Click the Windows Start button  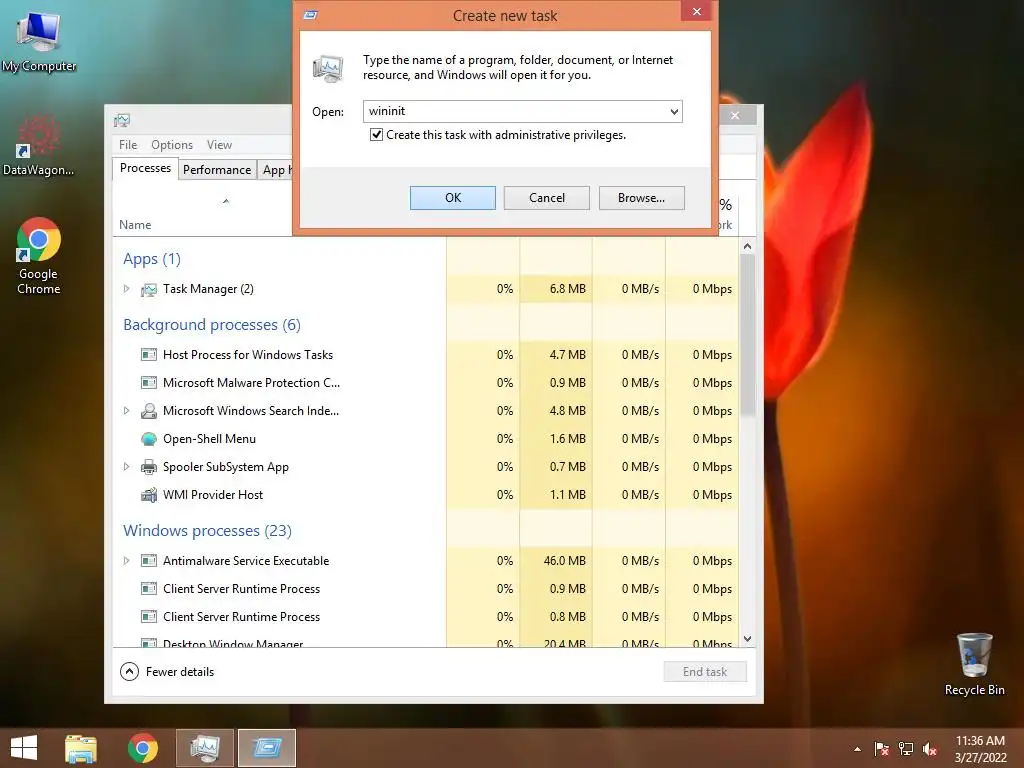(24, 748)
